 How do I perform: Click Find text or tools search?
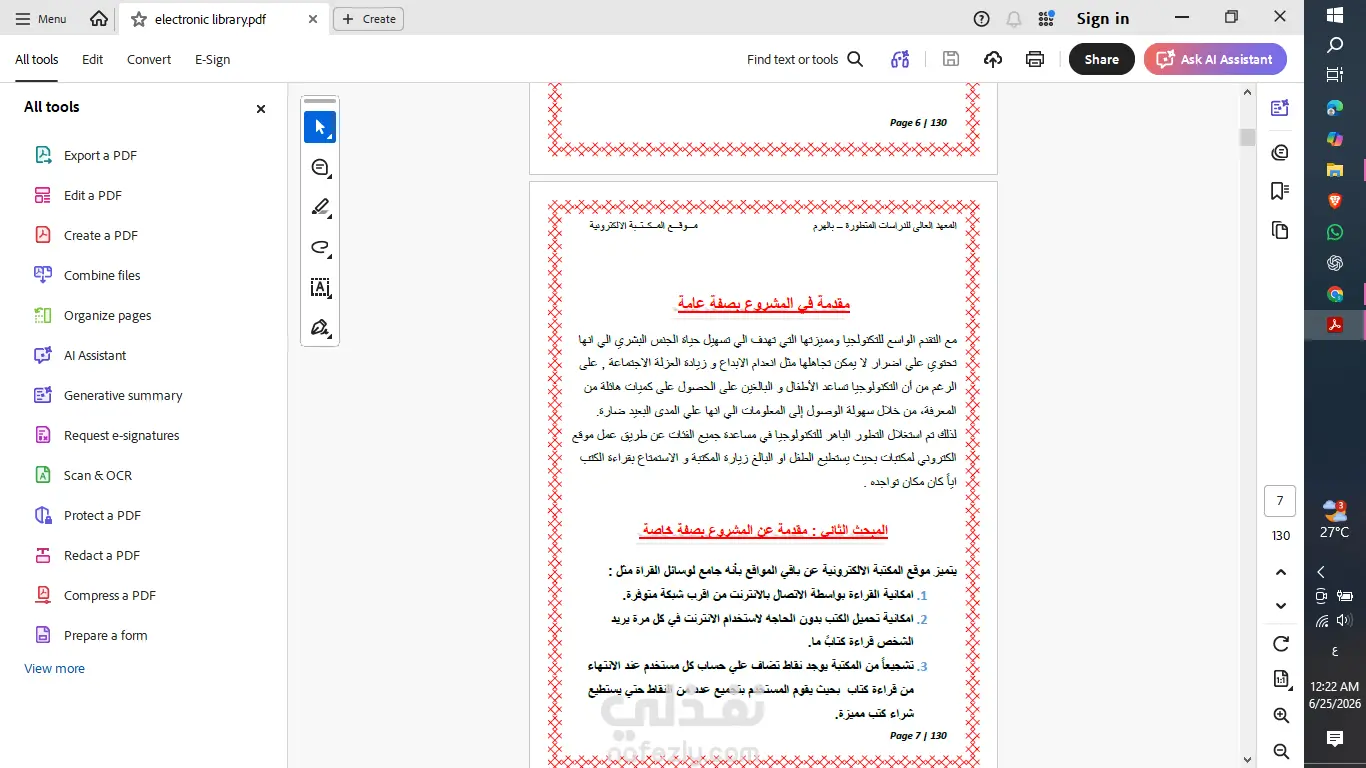(x=805, y=59)
